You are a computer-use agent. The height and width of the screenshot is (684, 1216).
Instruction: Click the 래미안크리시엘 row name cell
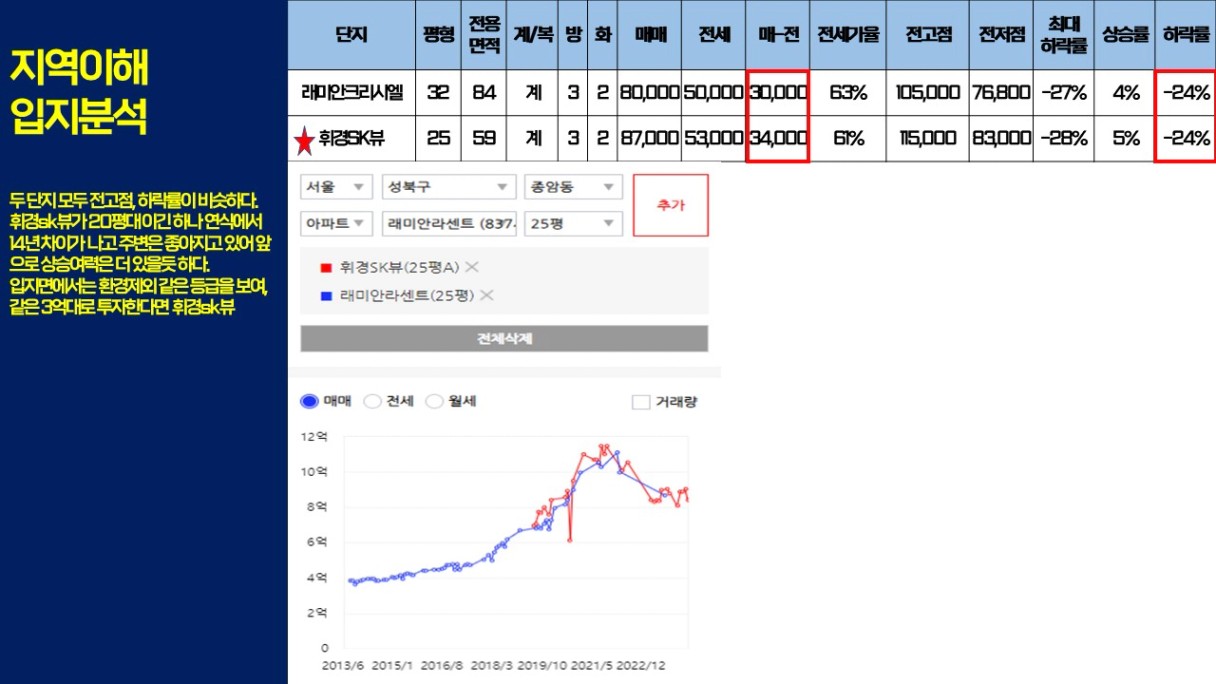(352, 93)
